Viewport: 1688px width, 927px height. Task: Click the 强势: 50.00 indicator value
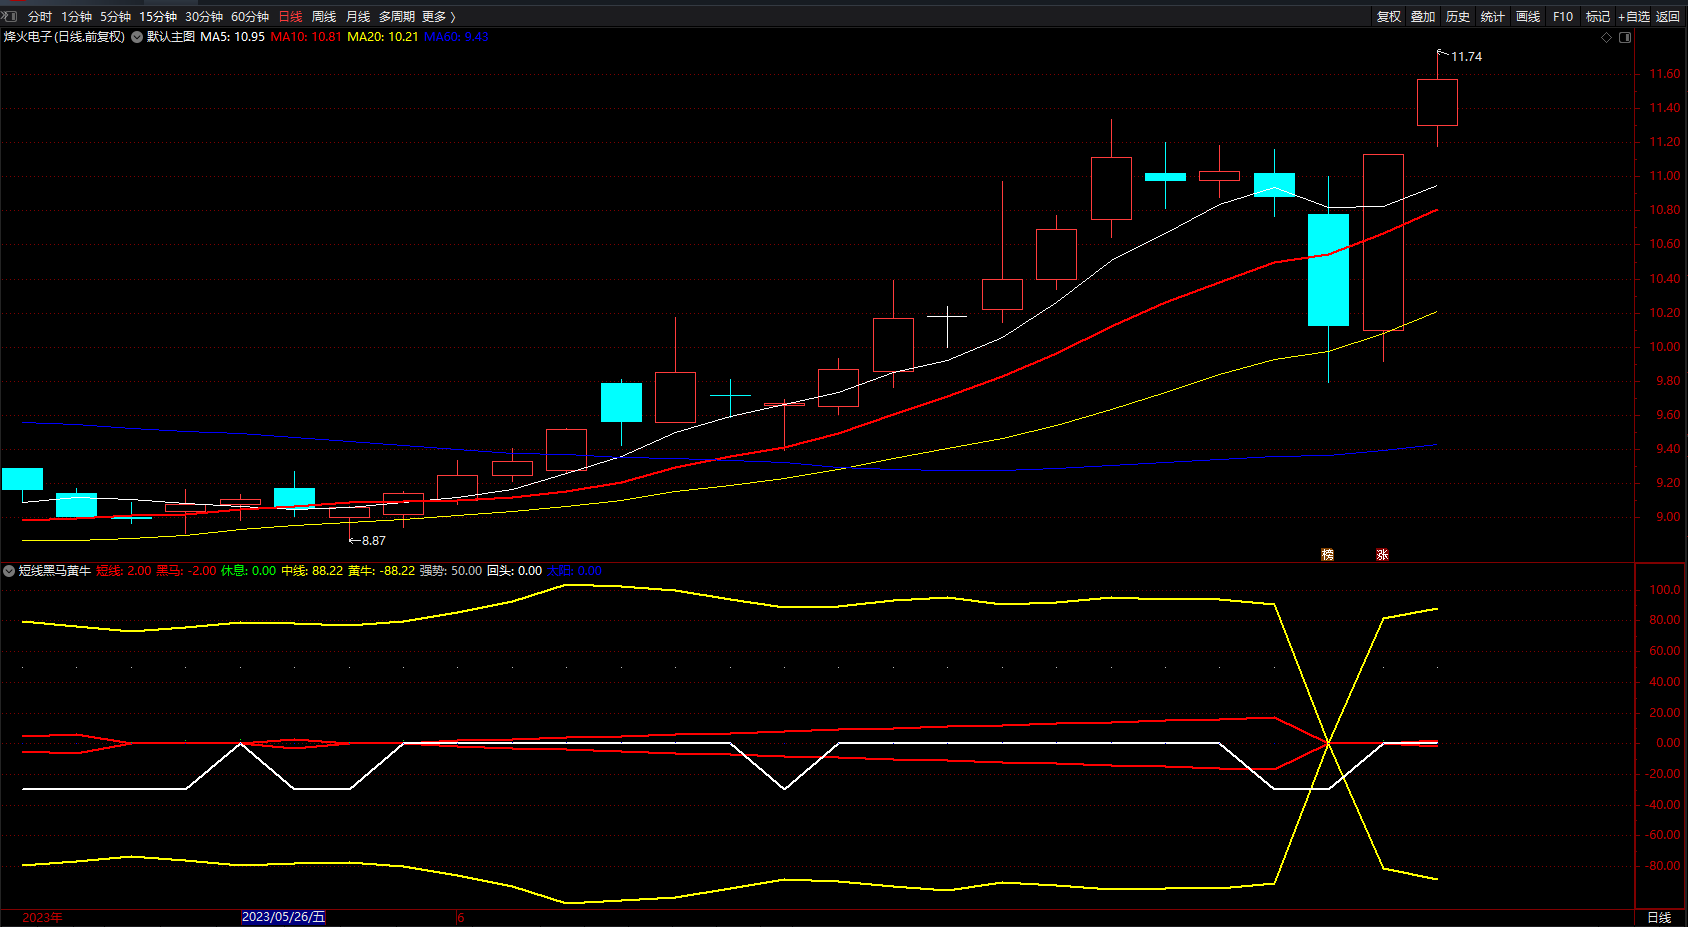(x=450, y=571)
